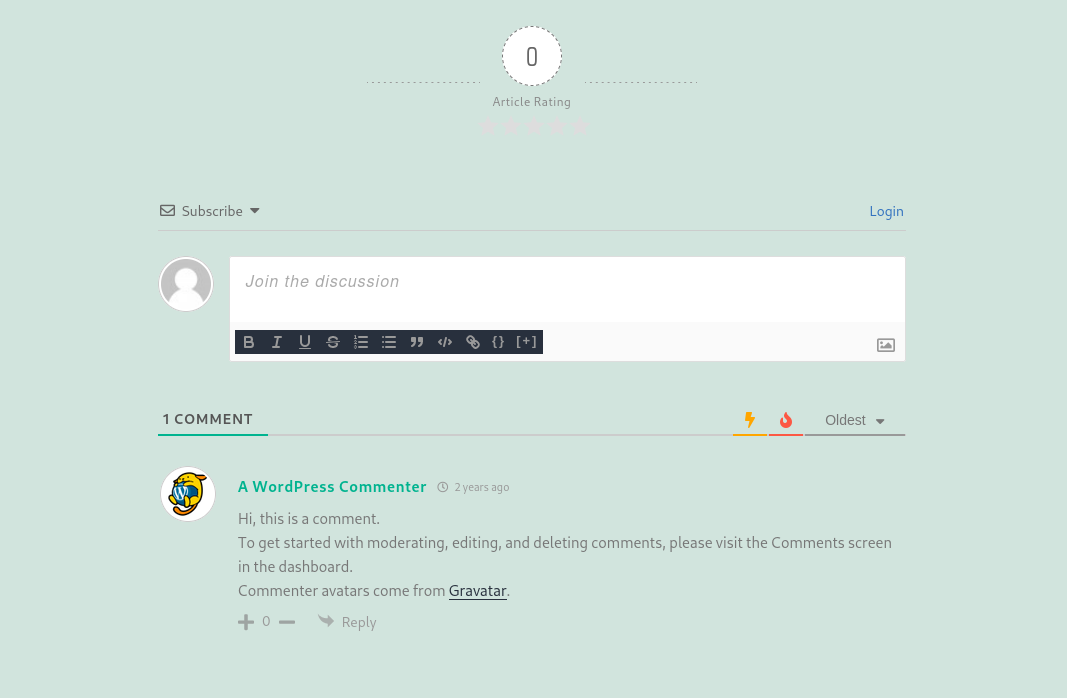
Task: Downvote the comment with the minus icon
Action: coord(287,622)
